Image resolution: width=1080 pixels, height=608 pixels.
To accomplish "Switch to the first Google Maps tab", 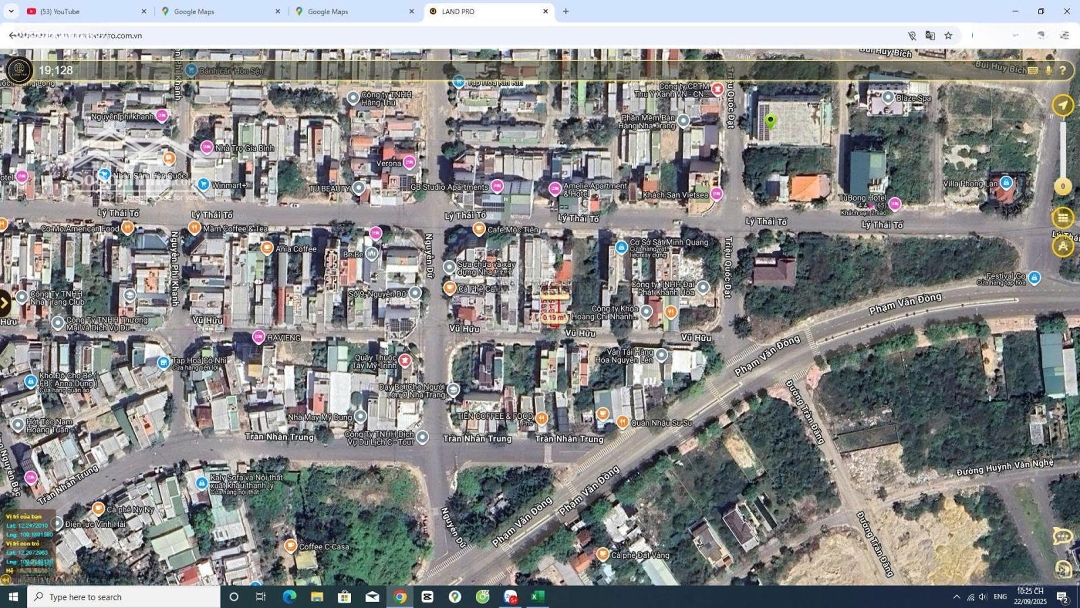I will pos(218,12).
